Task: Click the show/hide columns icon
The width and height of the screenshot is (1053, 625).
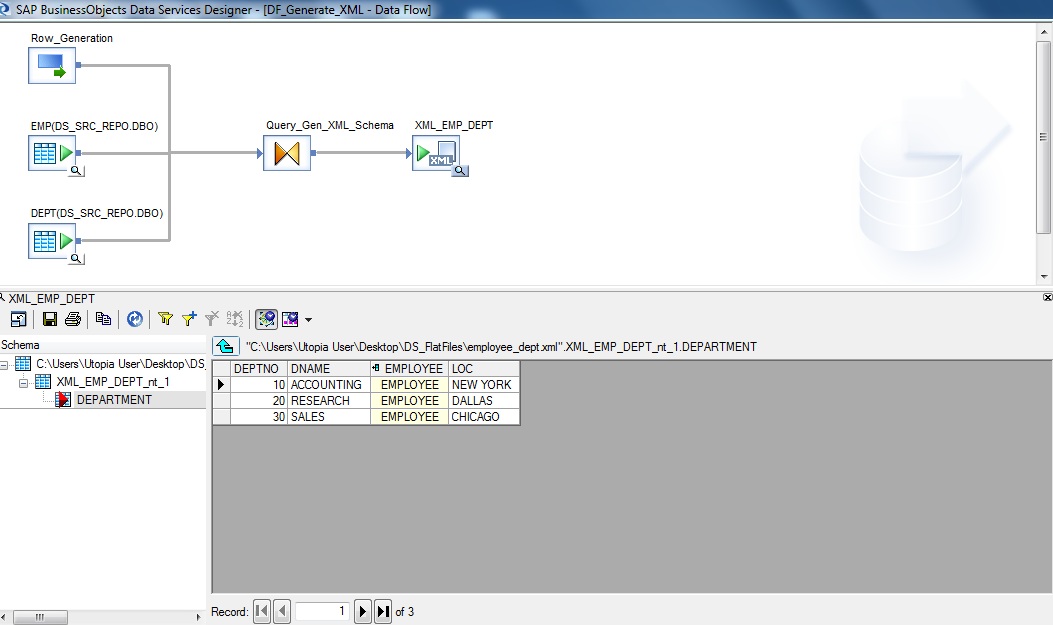Action: 290,319
